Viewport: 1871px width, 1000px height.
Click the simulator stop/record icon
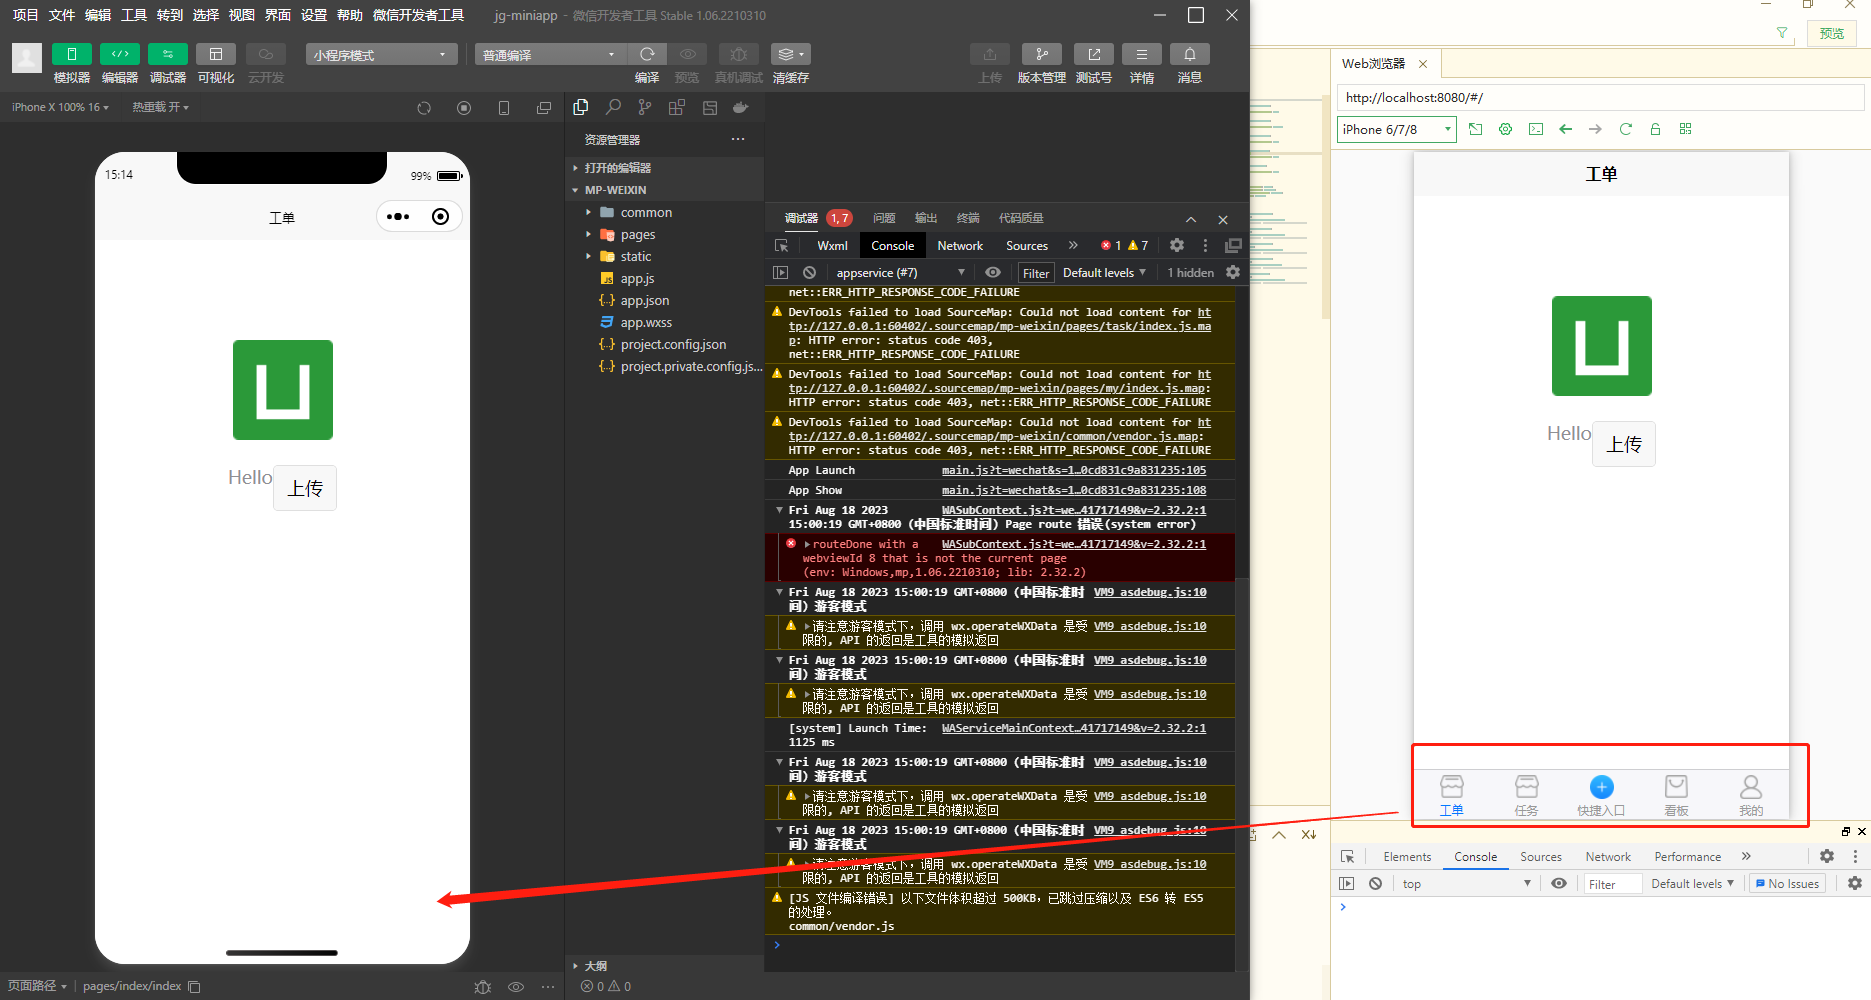coord(464,108)
